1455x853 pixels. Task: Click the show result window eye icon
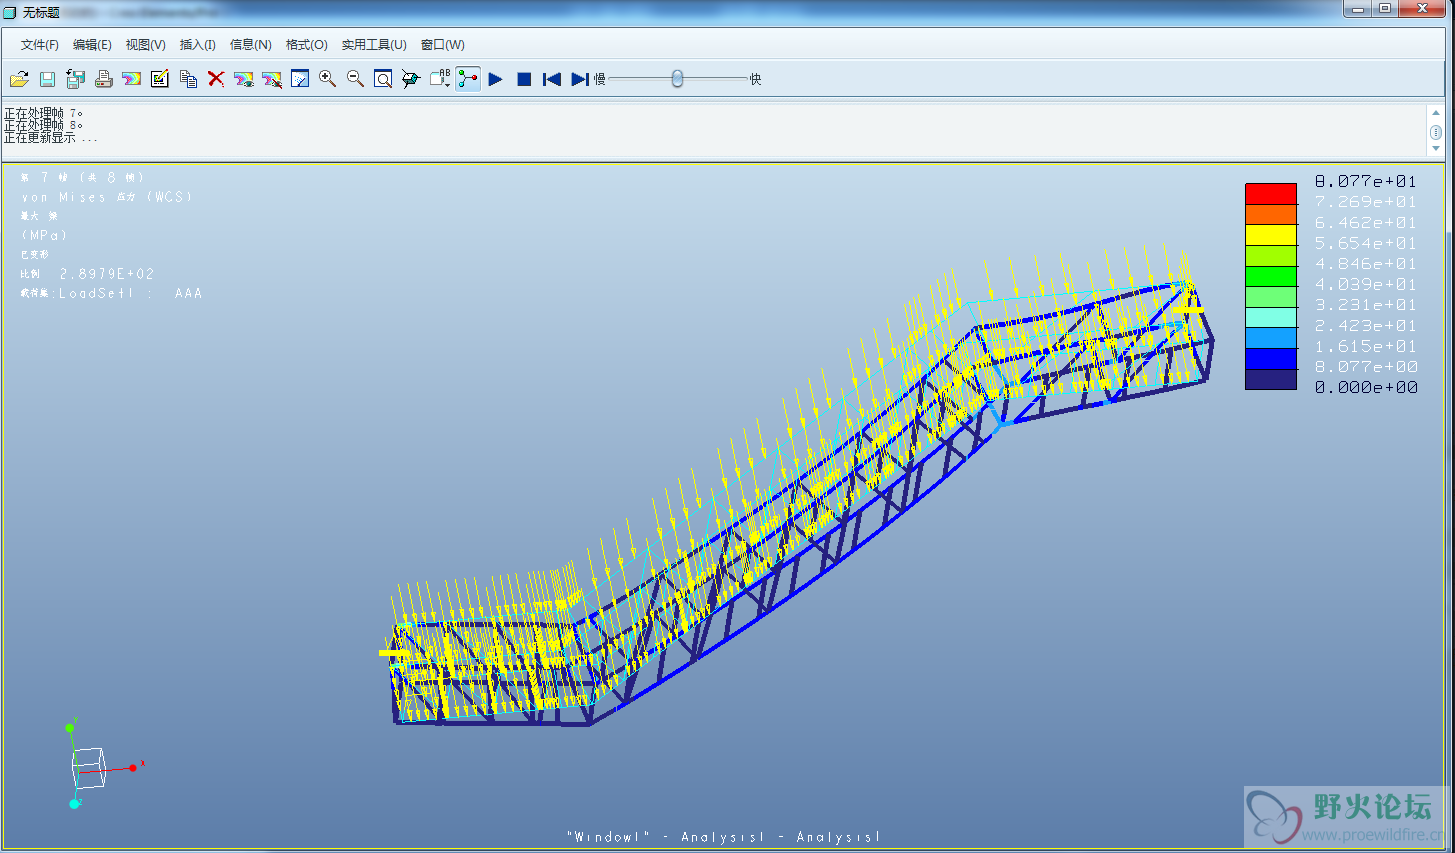pos(243,79)
